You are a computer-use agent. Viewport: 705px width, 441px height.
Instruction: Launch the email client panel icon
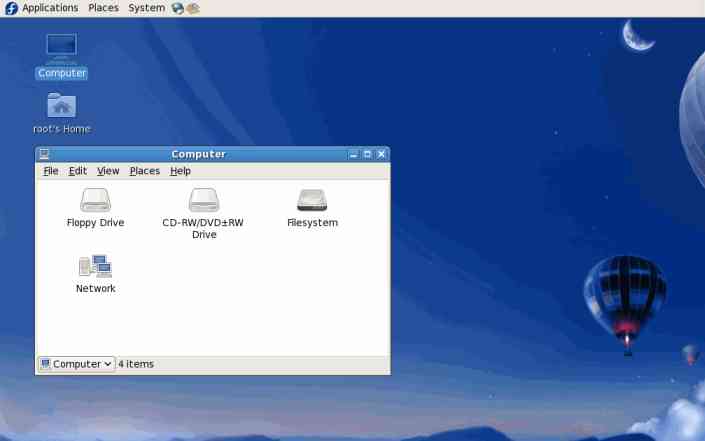point(193,8)
